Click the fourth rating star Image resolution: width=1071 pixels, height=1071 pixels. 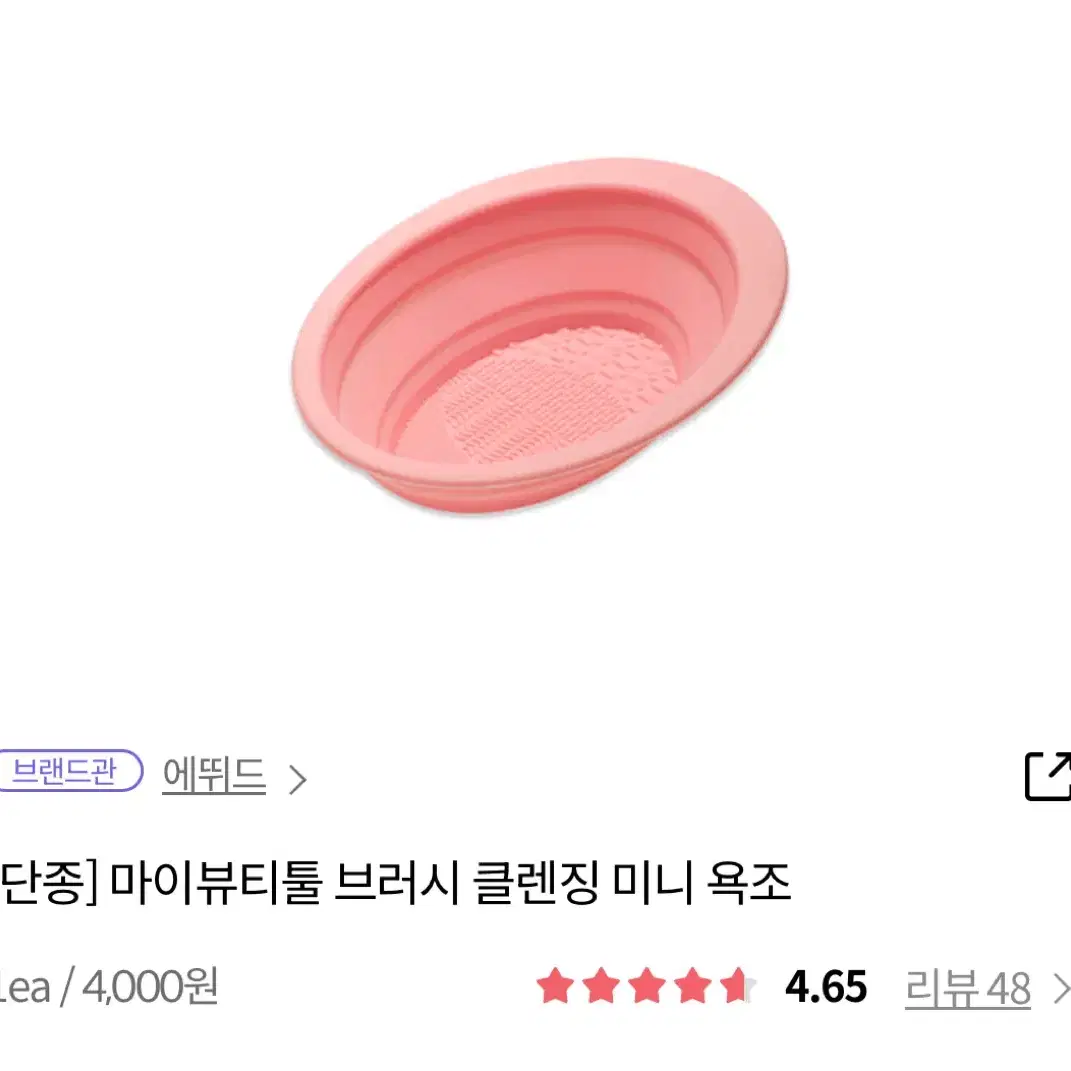pyautogui.click(x=693, y=986)
